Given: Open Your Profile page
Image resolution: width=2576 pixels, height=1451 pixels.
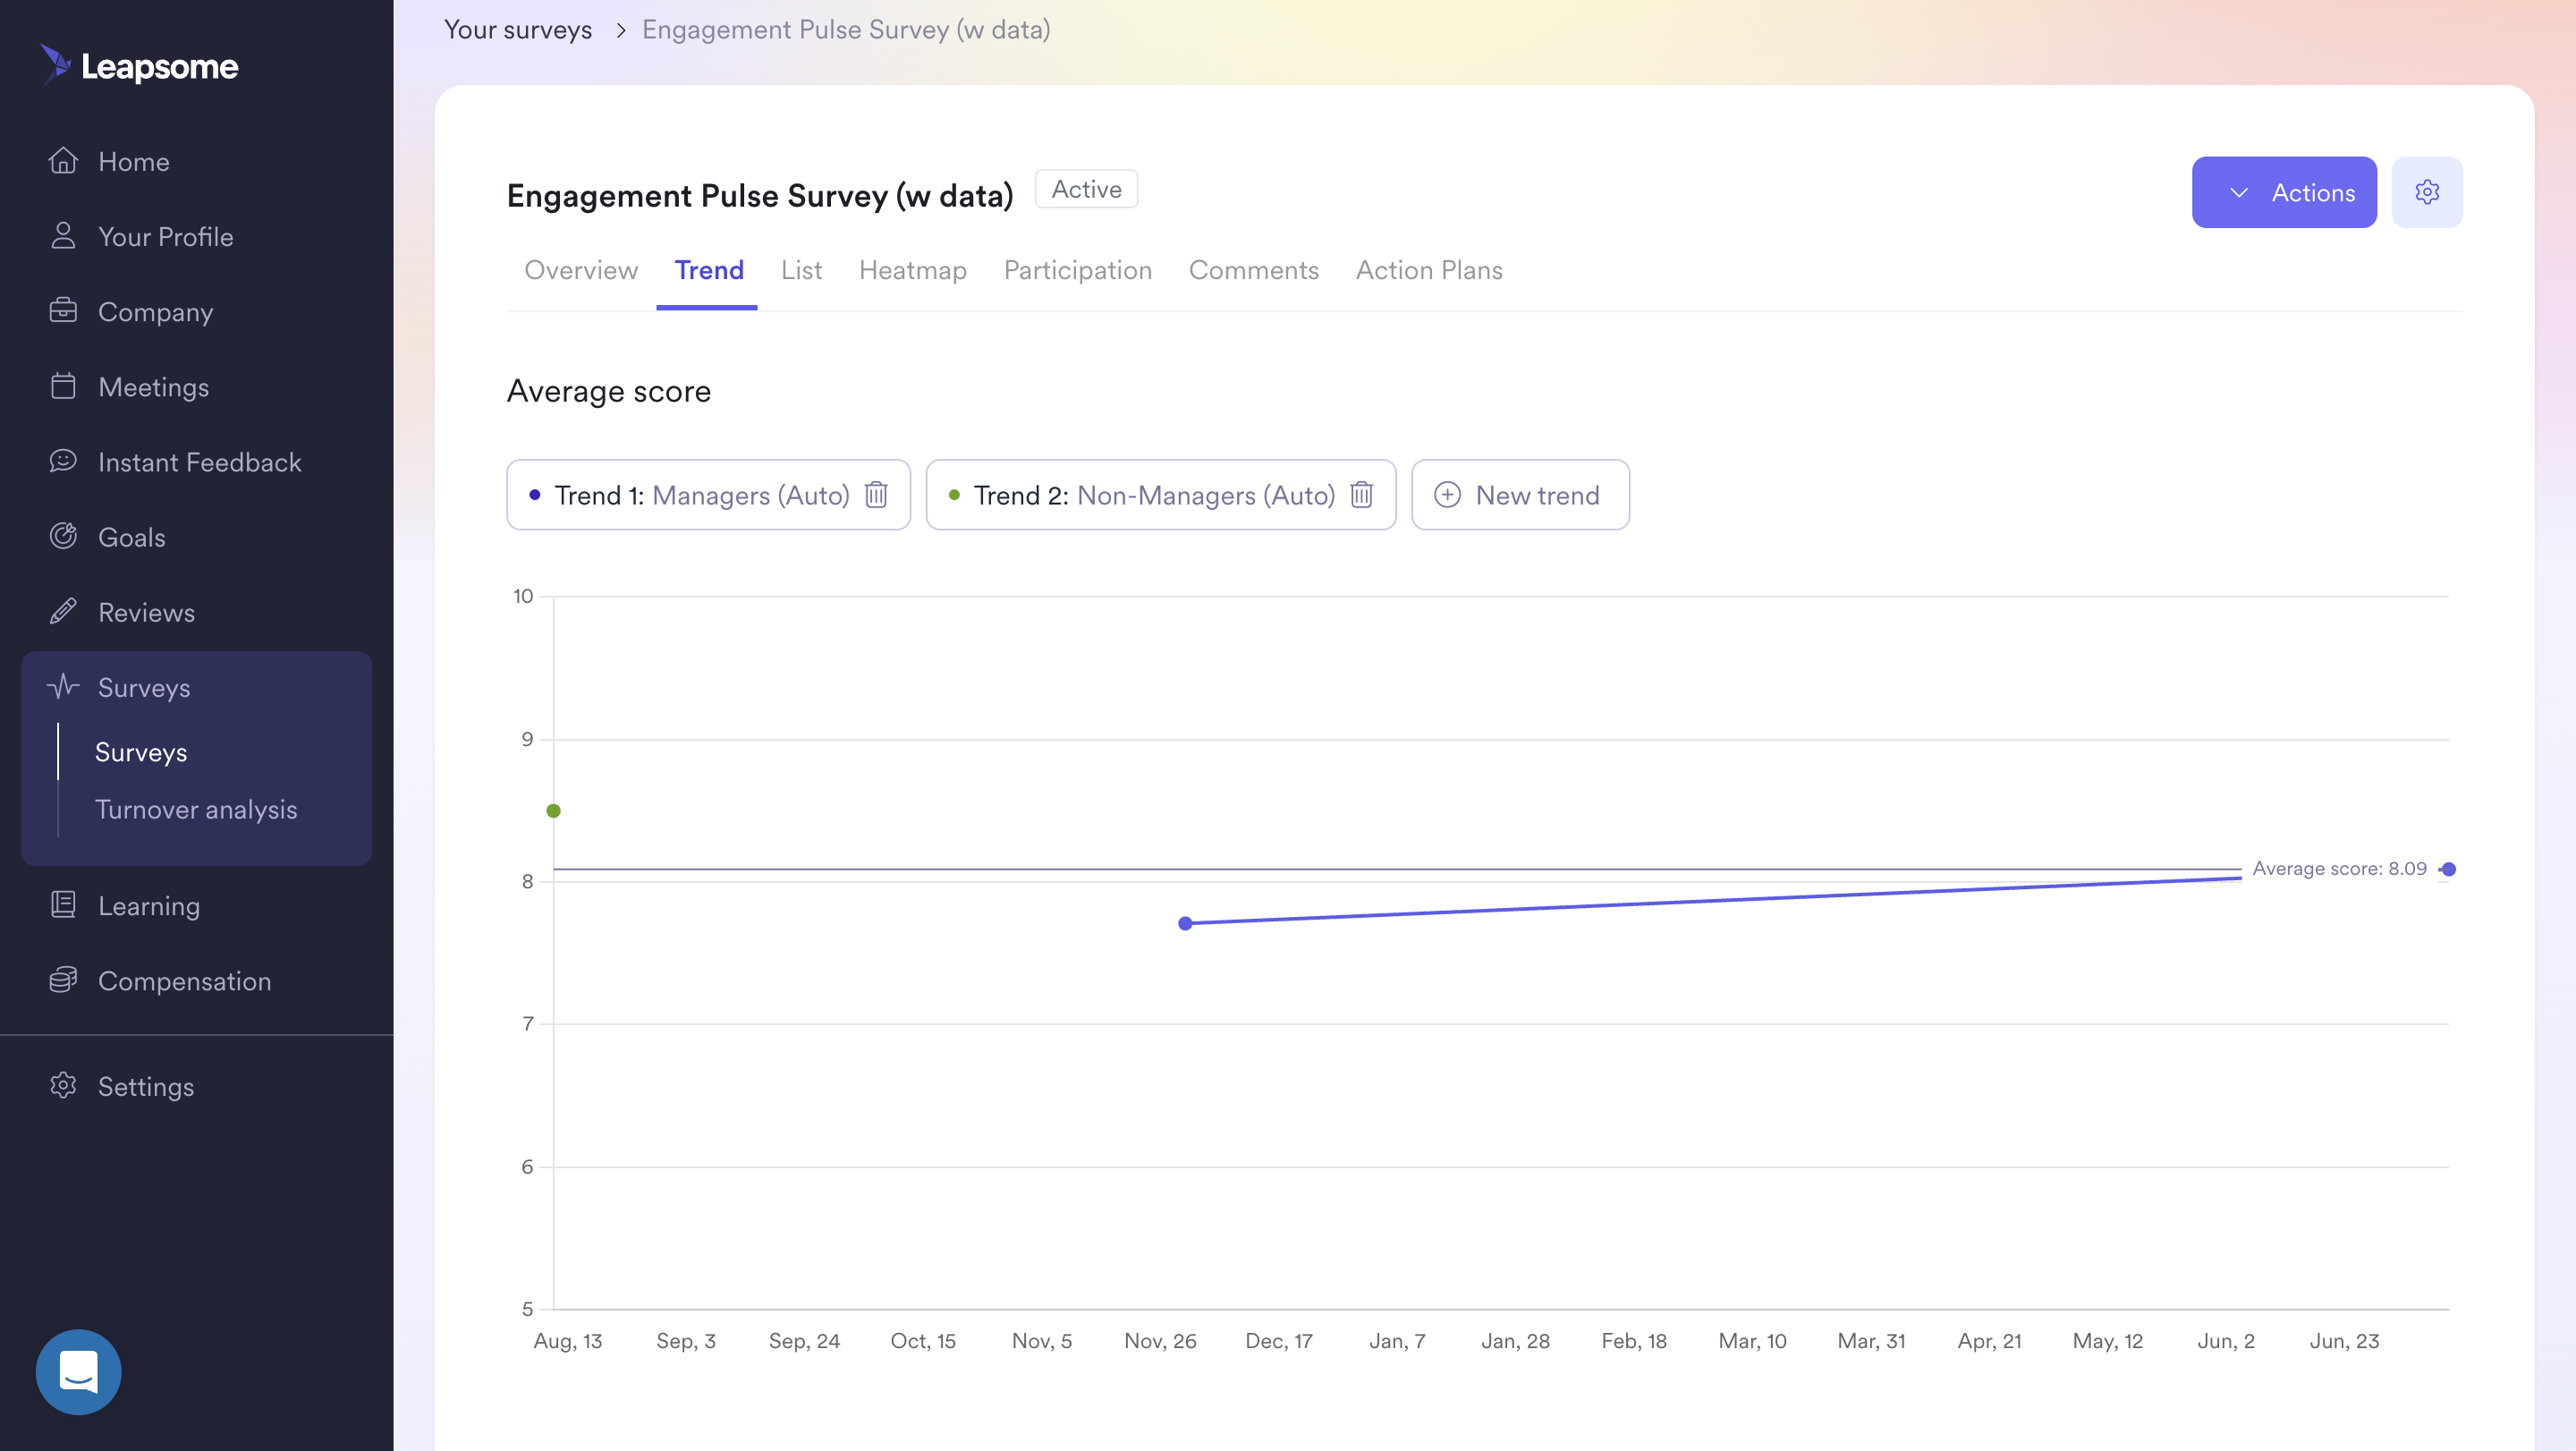Looking at the screenshot, I should (x=166, y=236).
